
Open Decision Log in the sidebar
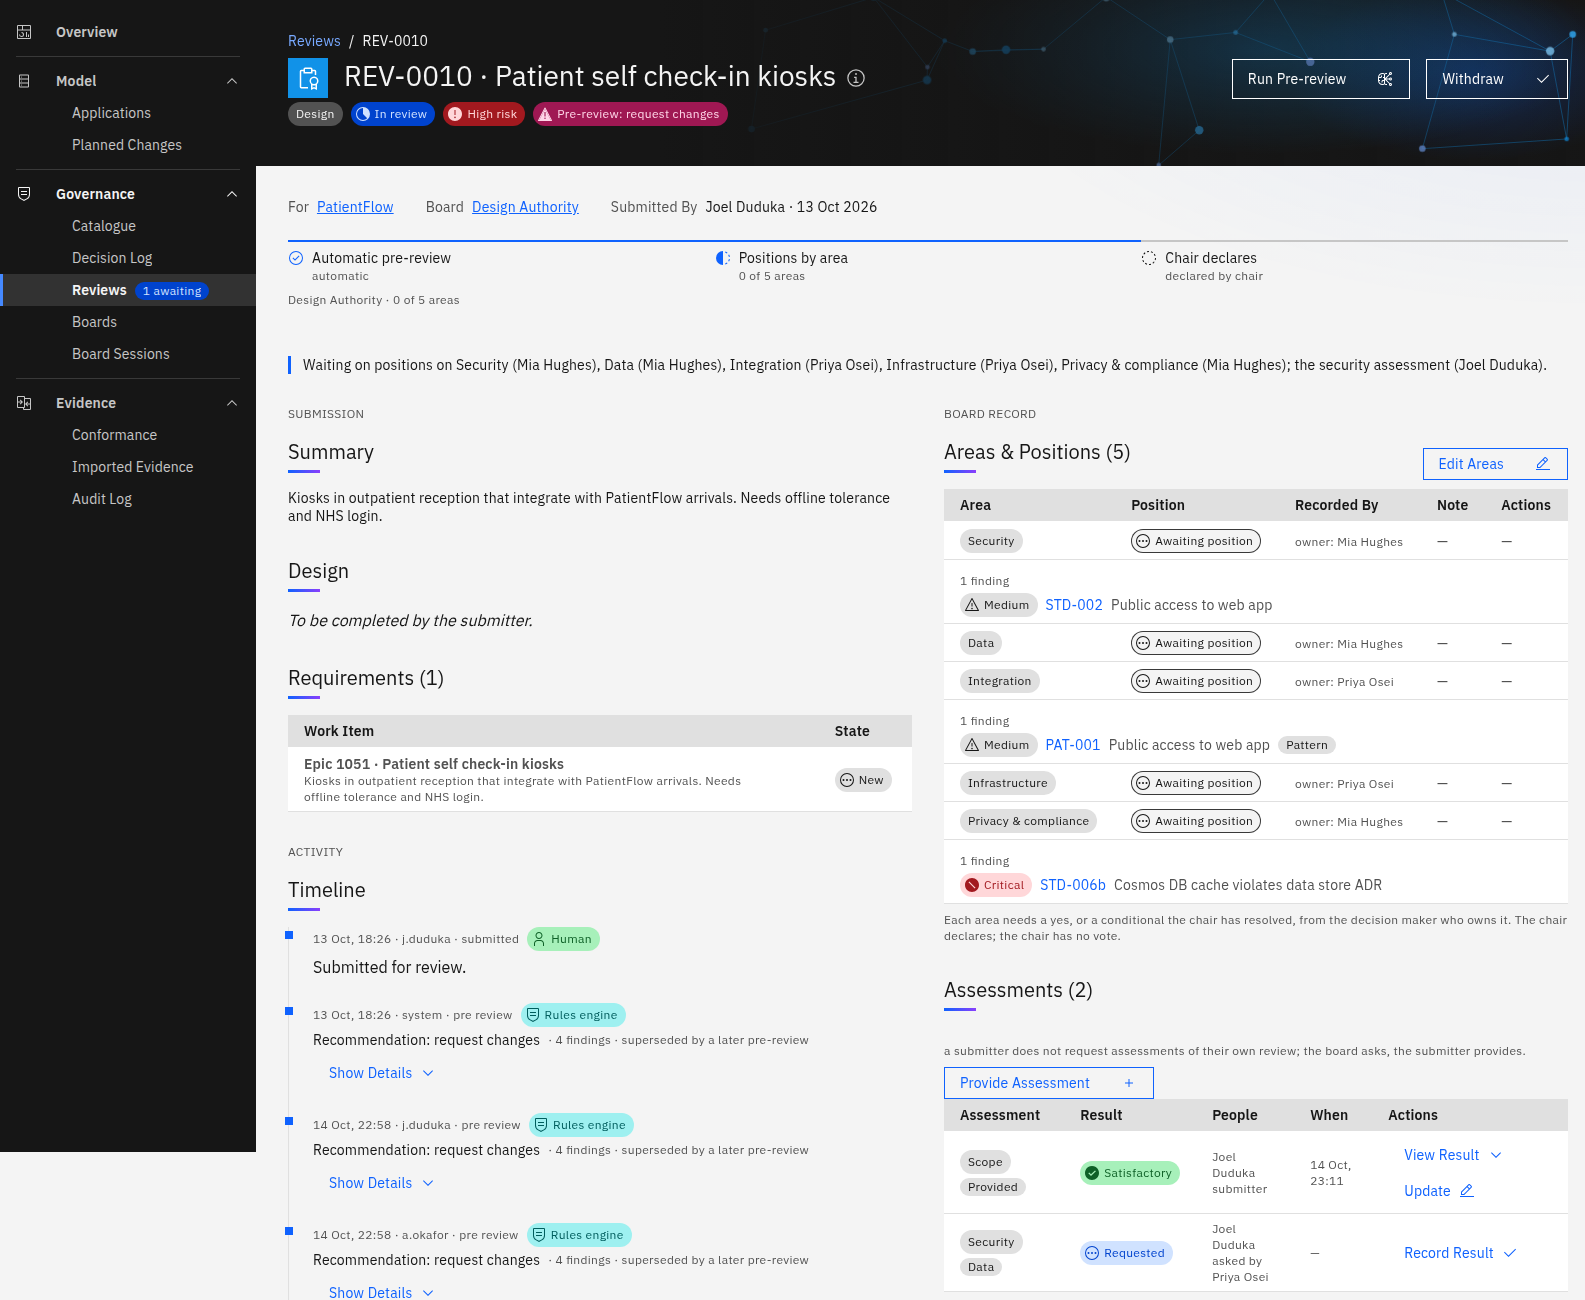[x=112, y=258]
